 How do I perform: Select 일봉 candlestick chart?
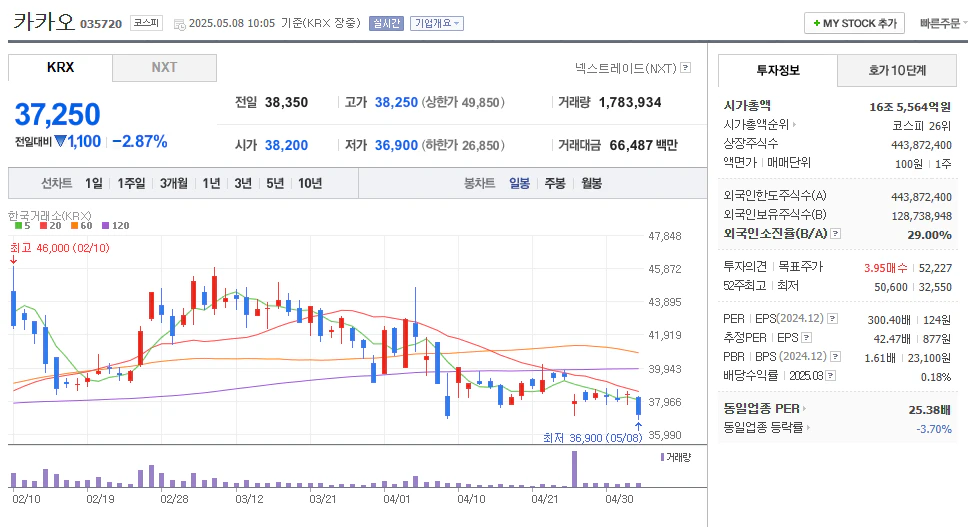(x=519, y=183)
